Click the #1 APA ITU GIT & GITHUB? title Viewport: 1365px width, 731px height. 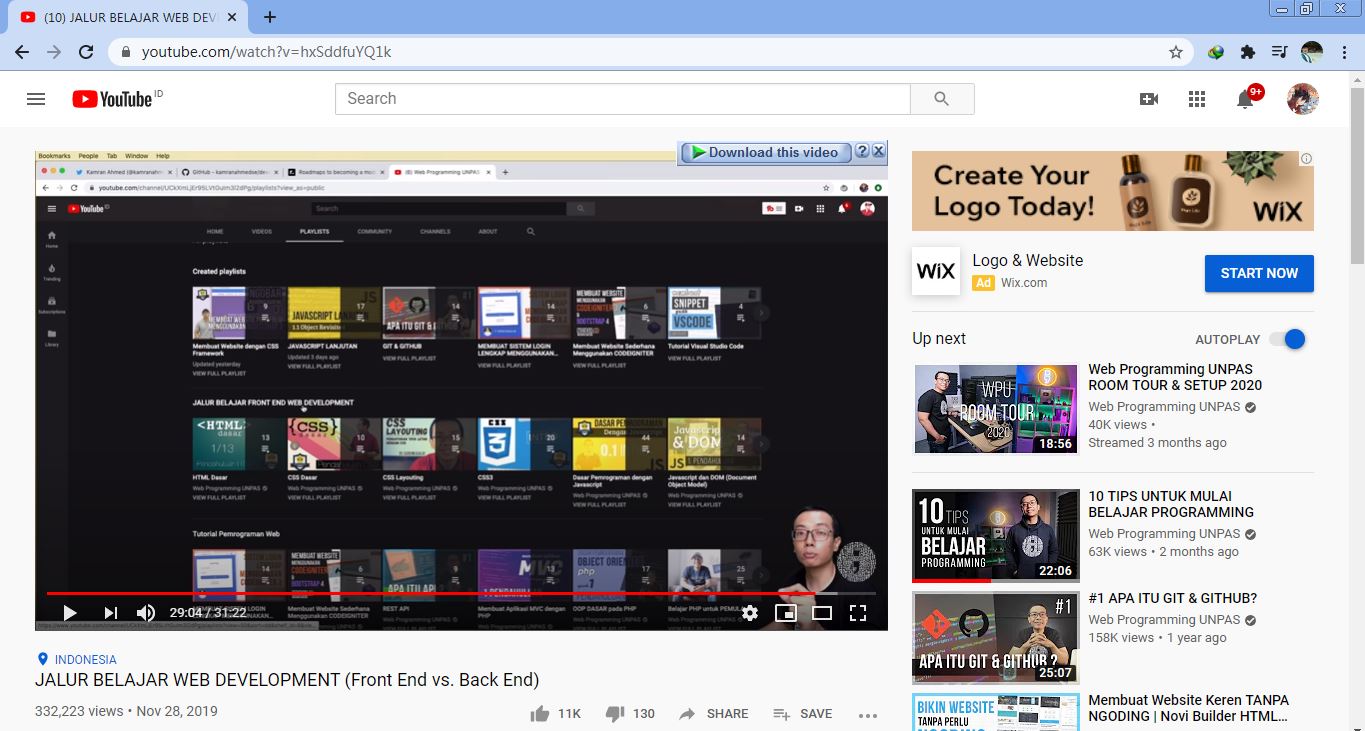(x=1173, y=598)
